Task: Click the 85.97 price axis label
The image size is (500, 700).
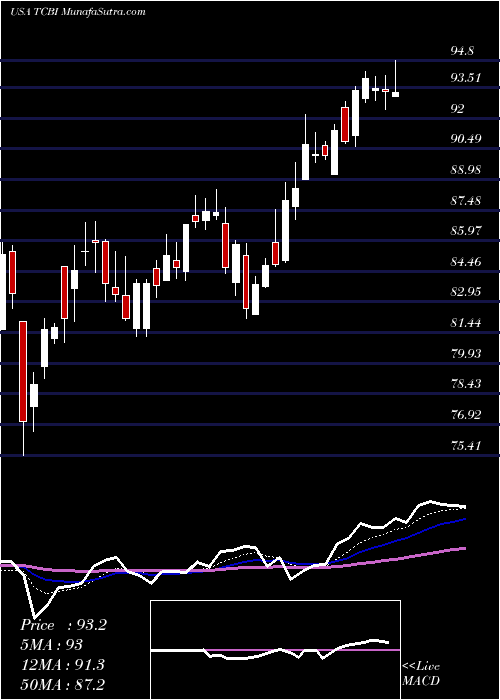Action: pos(465,231)
